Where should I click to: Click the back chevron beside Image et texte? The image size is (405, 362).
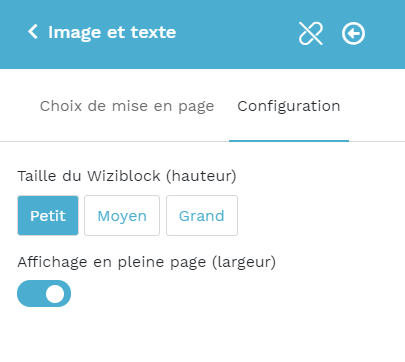pos(33,32)
